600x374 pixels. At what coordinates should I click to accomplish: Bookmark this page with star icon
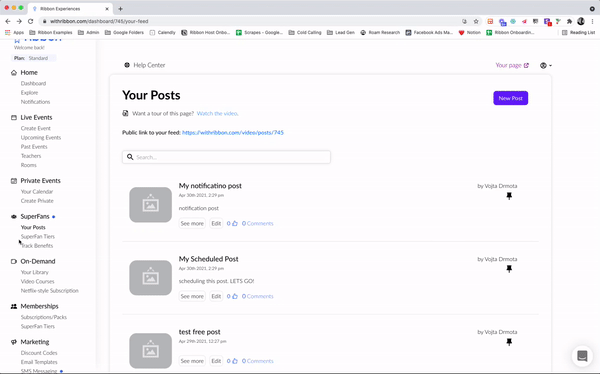tap(476, 21)
